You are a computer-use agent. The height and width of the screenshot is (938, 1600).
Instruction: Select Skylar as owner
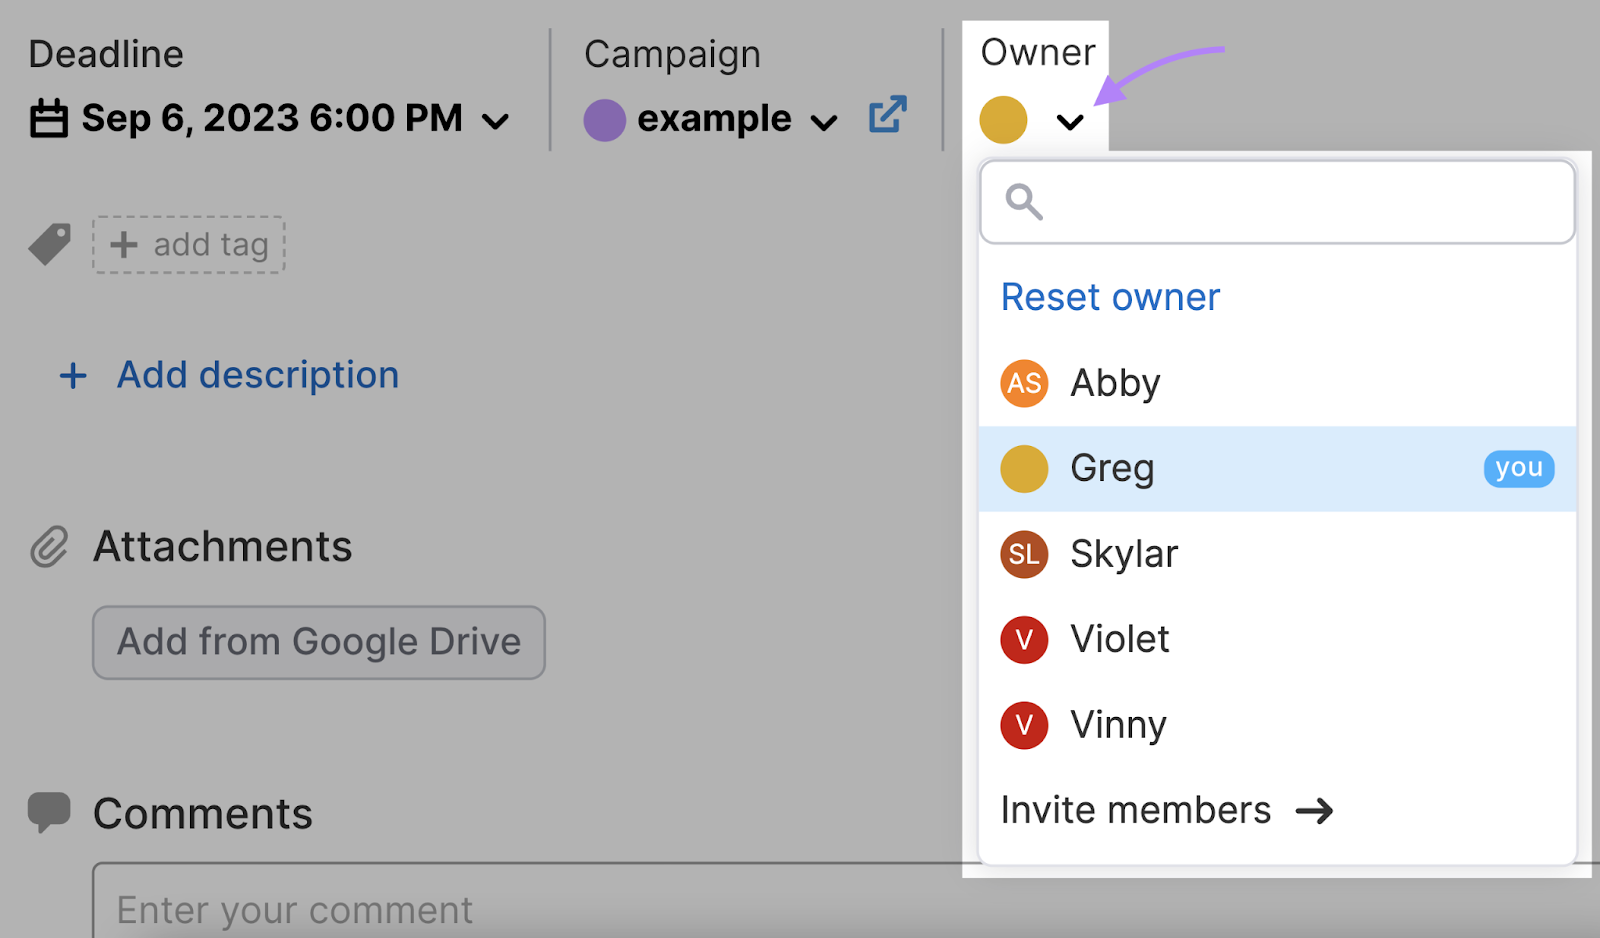tap(1277, 554)
